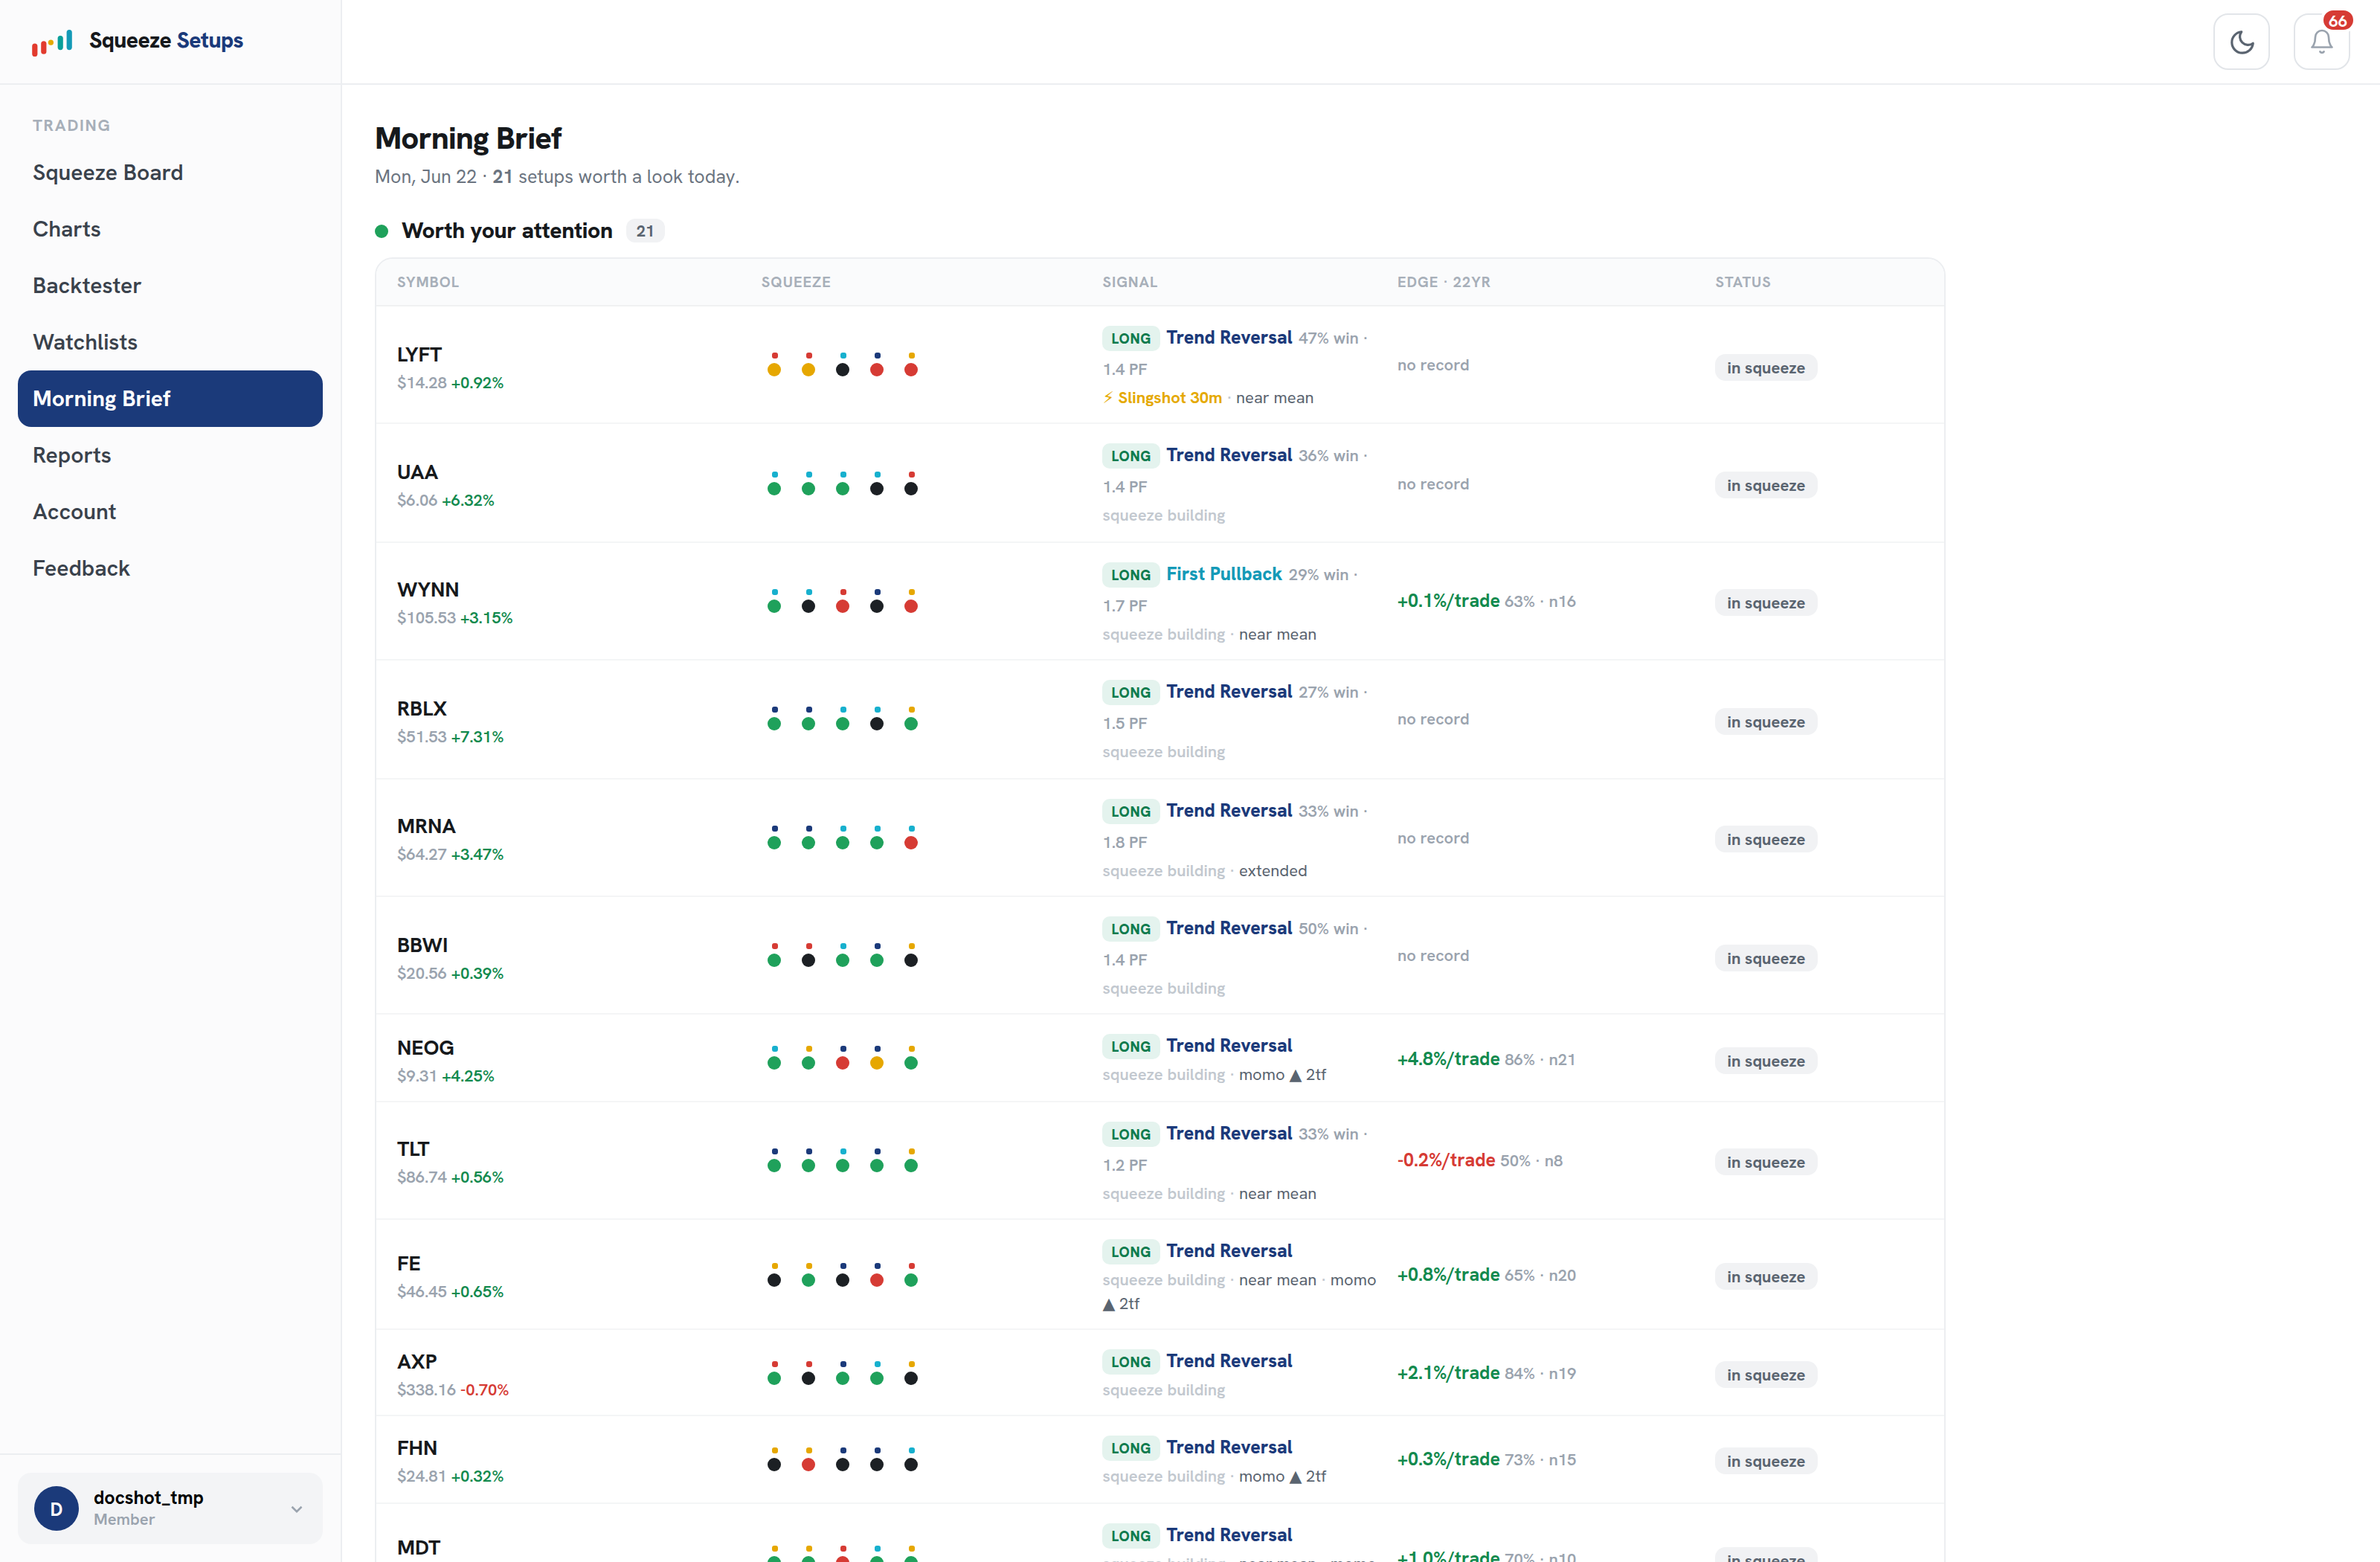
Task: Click the in squeeze status for LYFT
Action: click(x=1765, y=368)
